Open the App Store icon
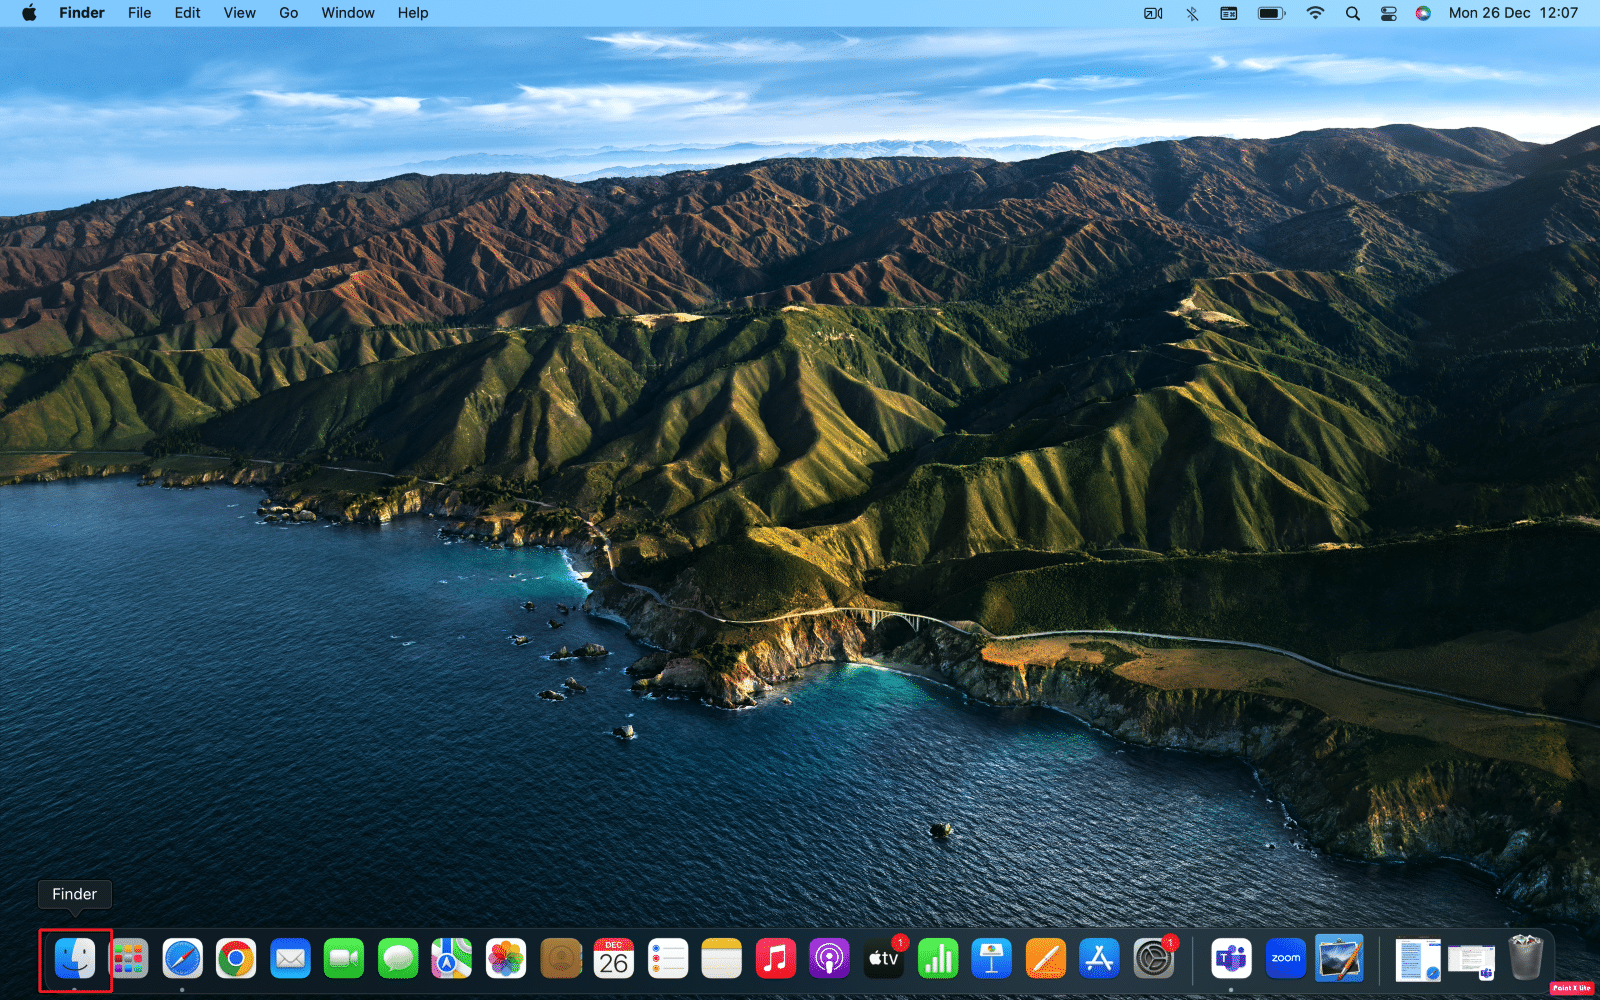 (x=1100, y=959)
